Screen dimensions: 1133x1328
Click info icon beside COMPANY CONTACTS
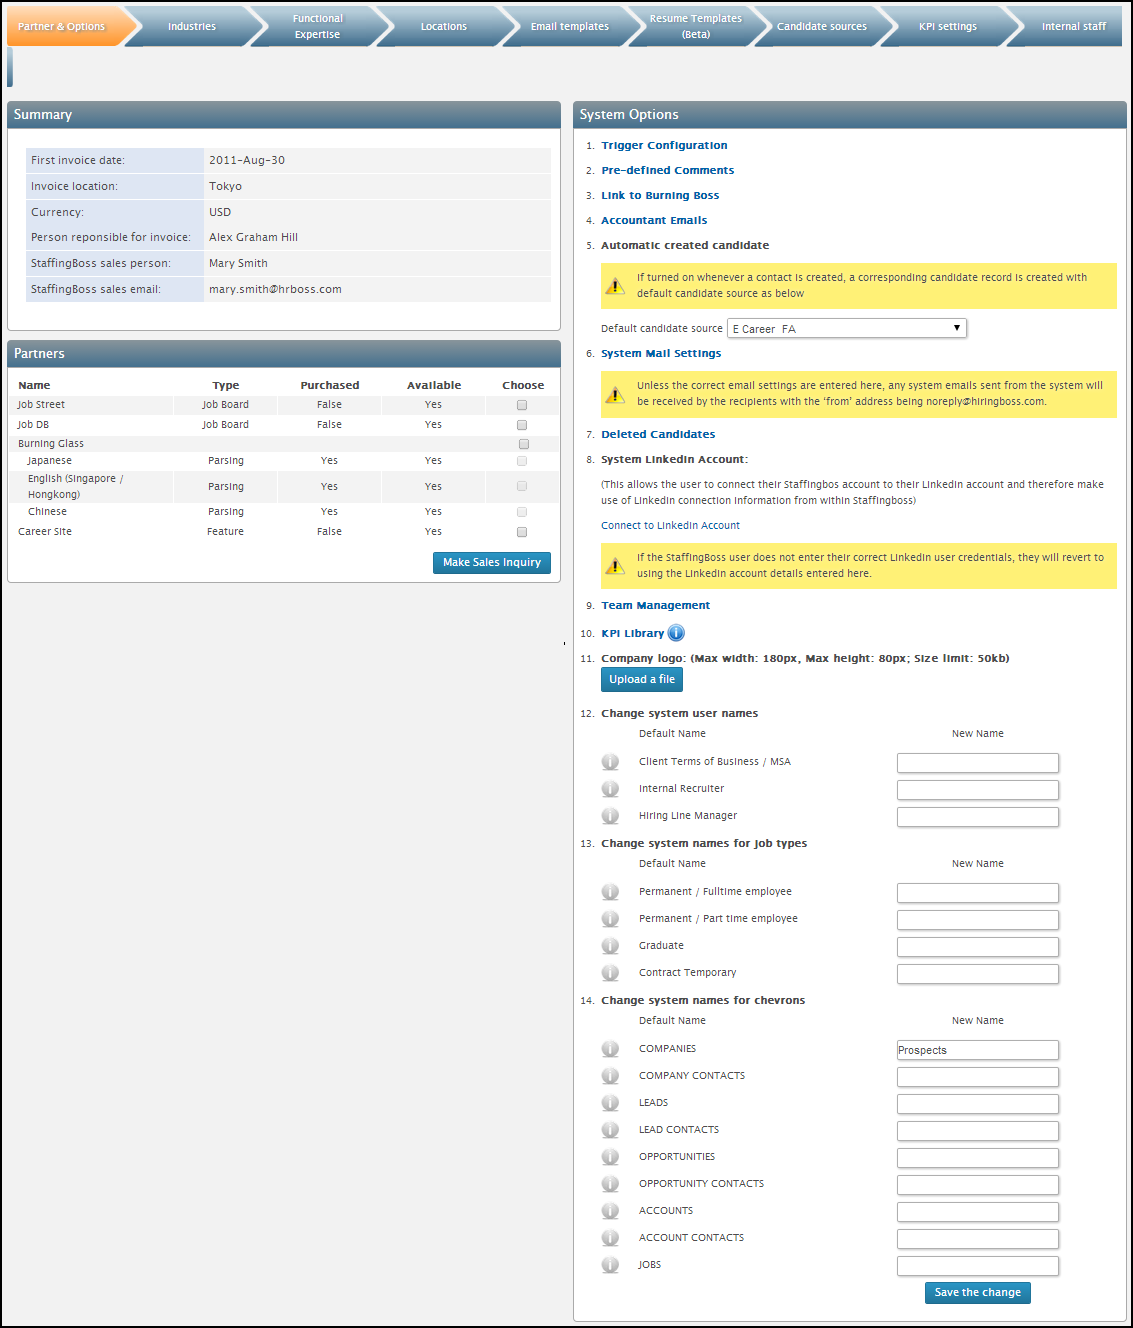[x=610, y=1076]
